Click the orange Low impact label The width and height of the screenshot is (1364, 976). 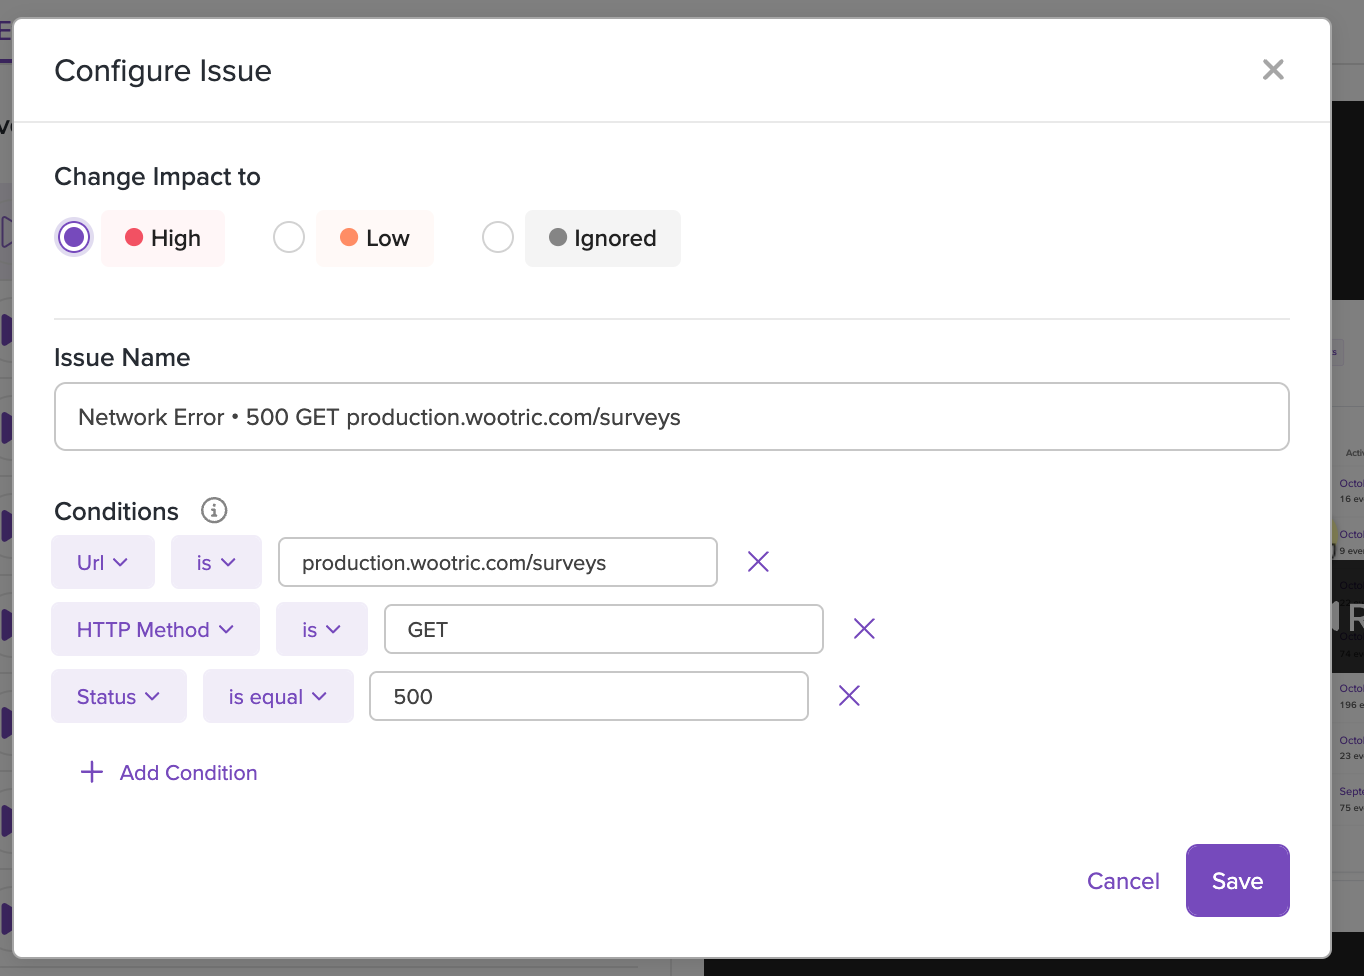tap(375, 238)
